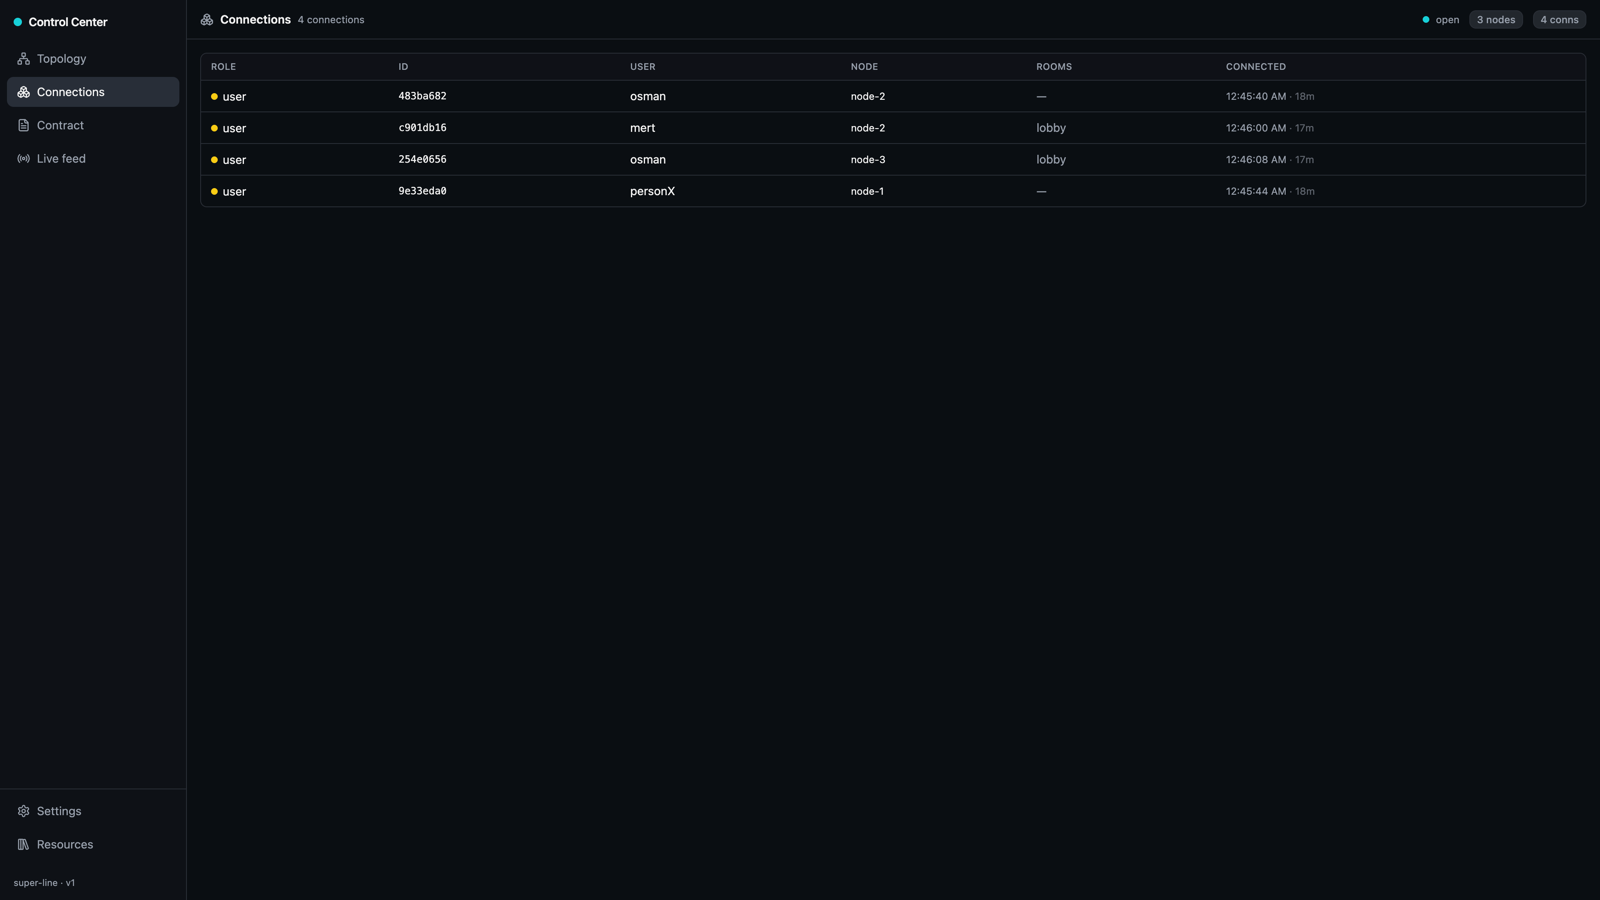The image size is (1600, 900).
Task: Open Settings from the sidebar
Action: (x=93, y=811)
